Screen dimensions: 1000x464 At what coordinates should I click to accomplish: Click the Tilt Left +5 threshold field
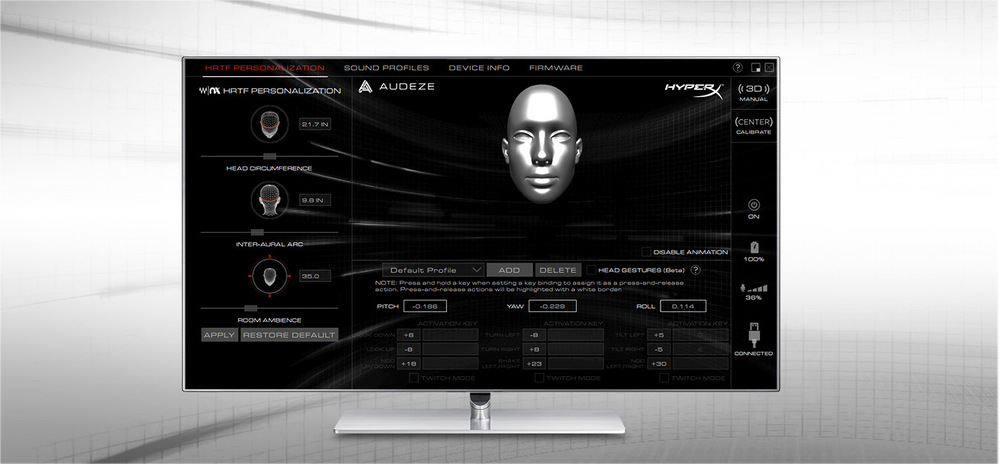point(659,335)
